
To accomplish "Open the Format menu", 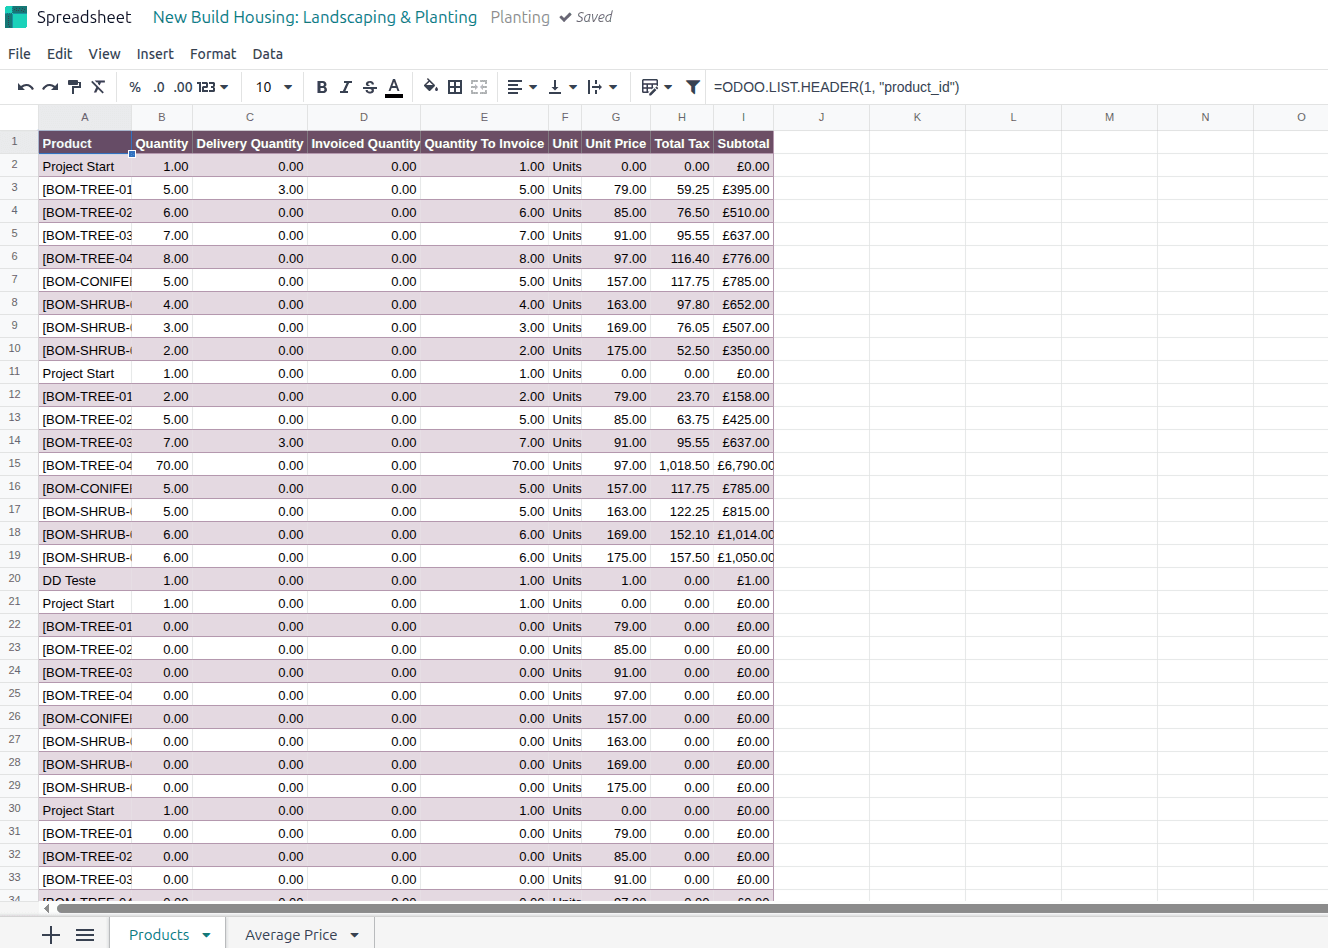I will pyautogui.click(x=213, y=54).
